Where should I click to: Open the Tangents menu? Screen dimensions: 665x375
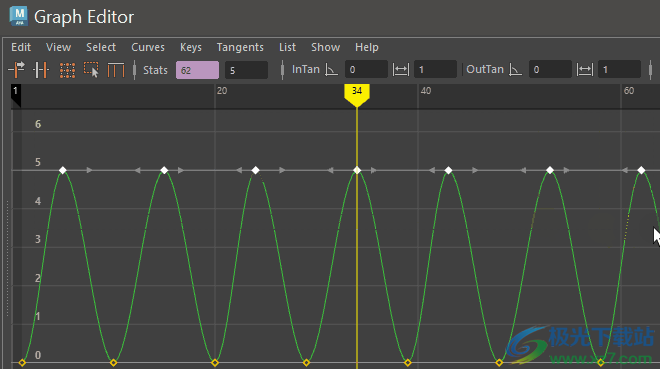tap(240, 47)
